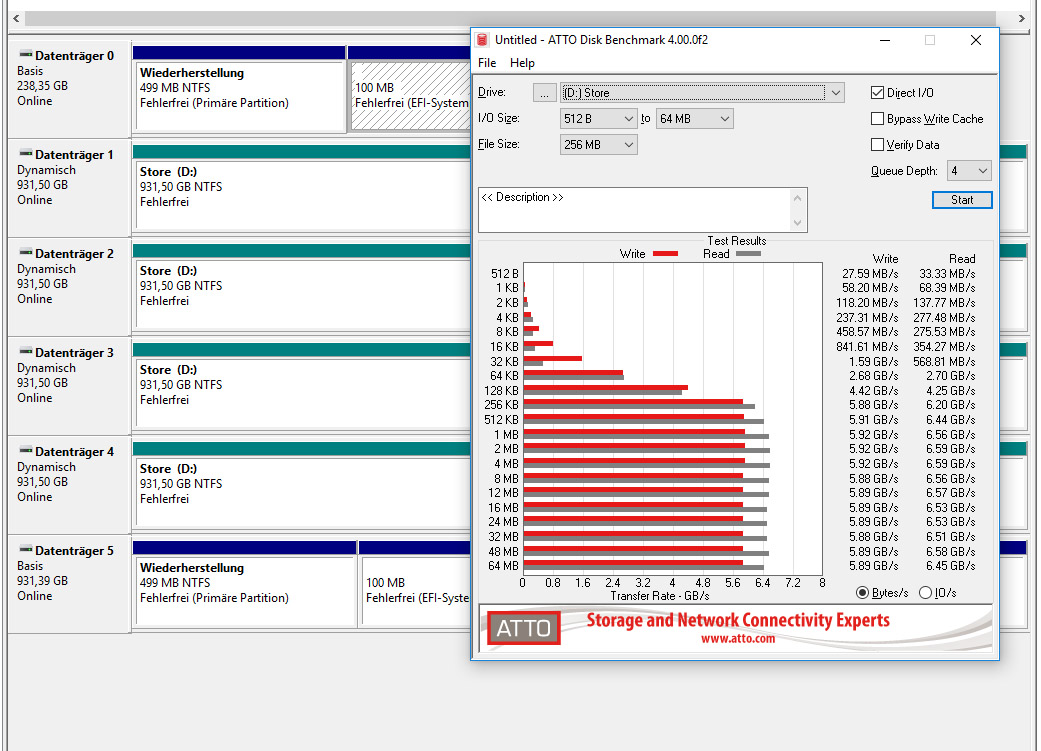Select the Store (D:) volume on Datenträger 2
The image size is (1041, 751).
click(303, 294)
